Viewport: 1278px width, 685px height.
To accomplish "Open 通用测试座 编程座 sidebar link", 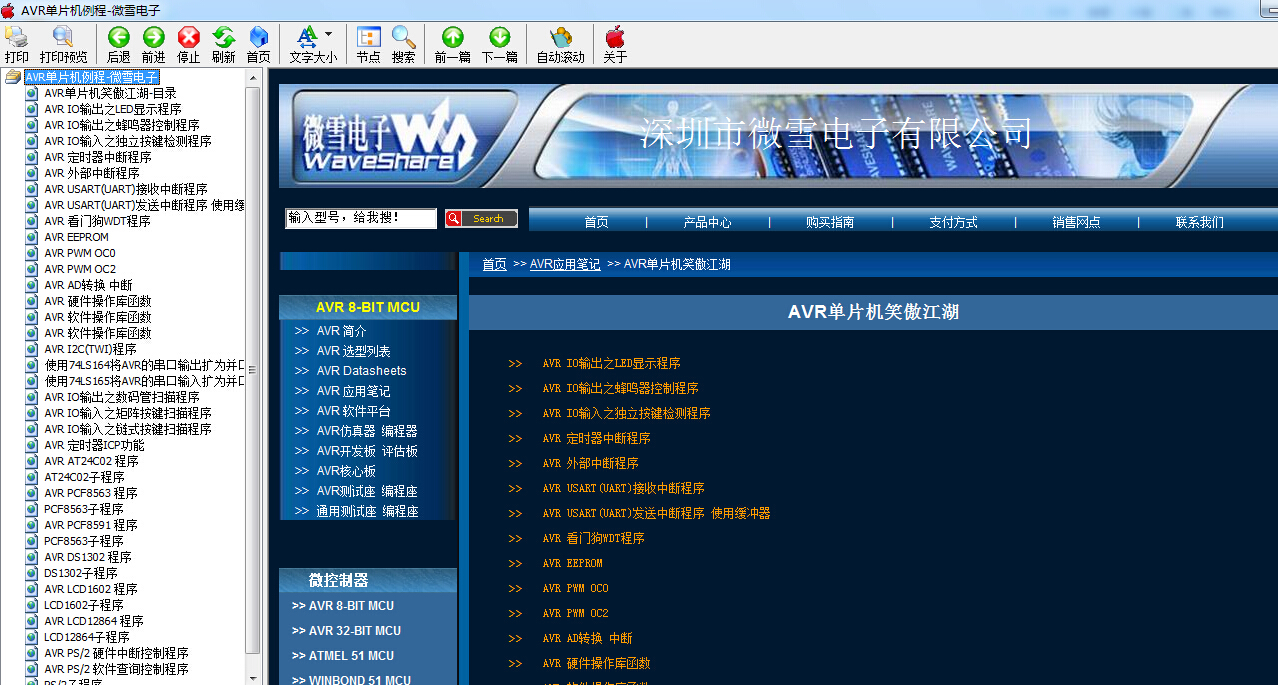I will (367, 511).
